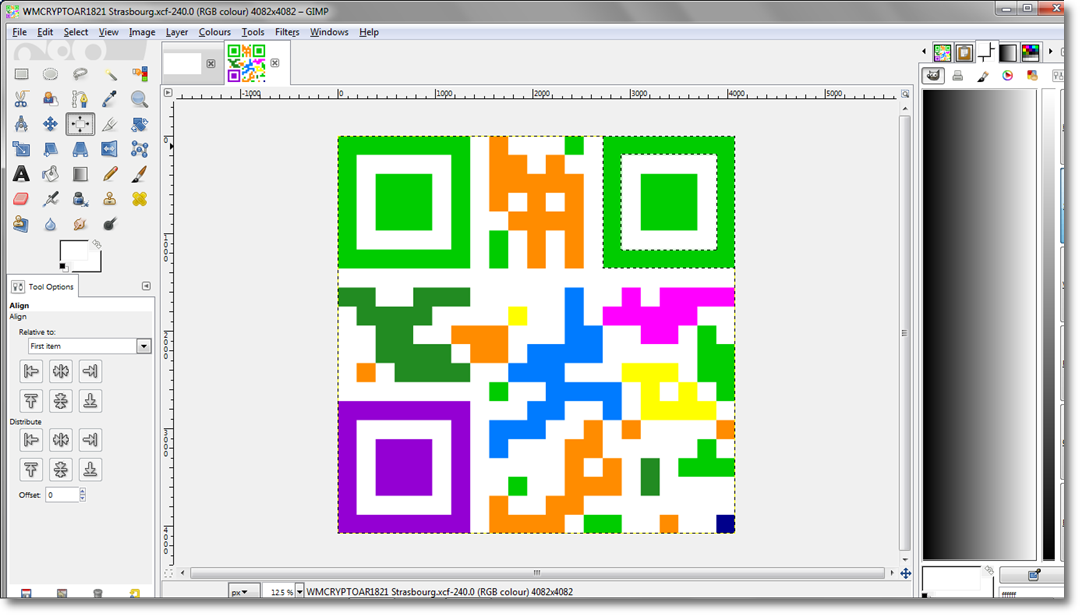Open Tool Options tab configuration menu arrow
Screen dimensions: 1080x615
click(146, 286)
